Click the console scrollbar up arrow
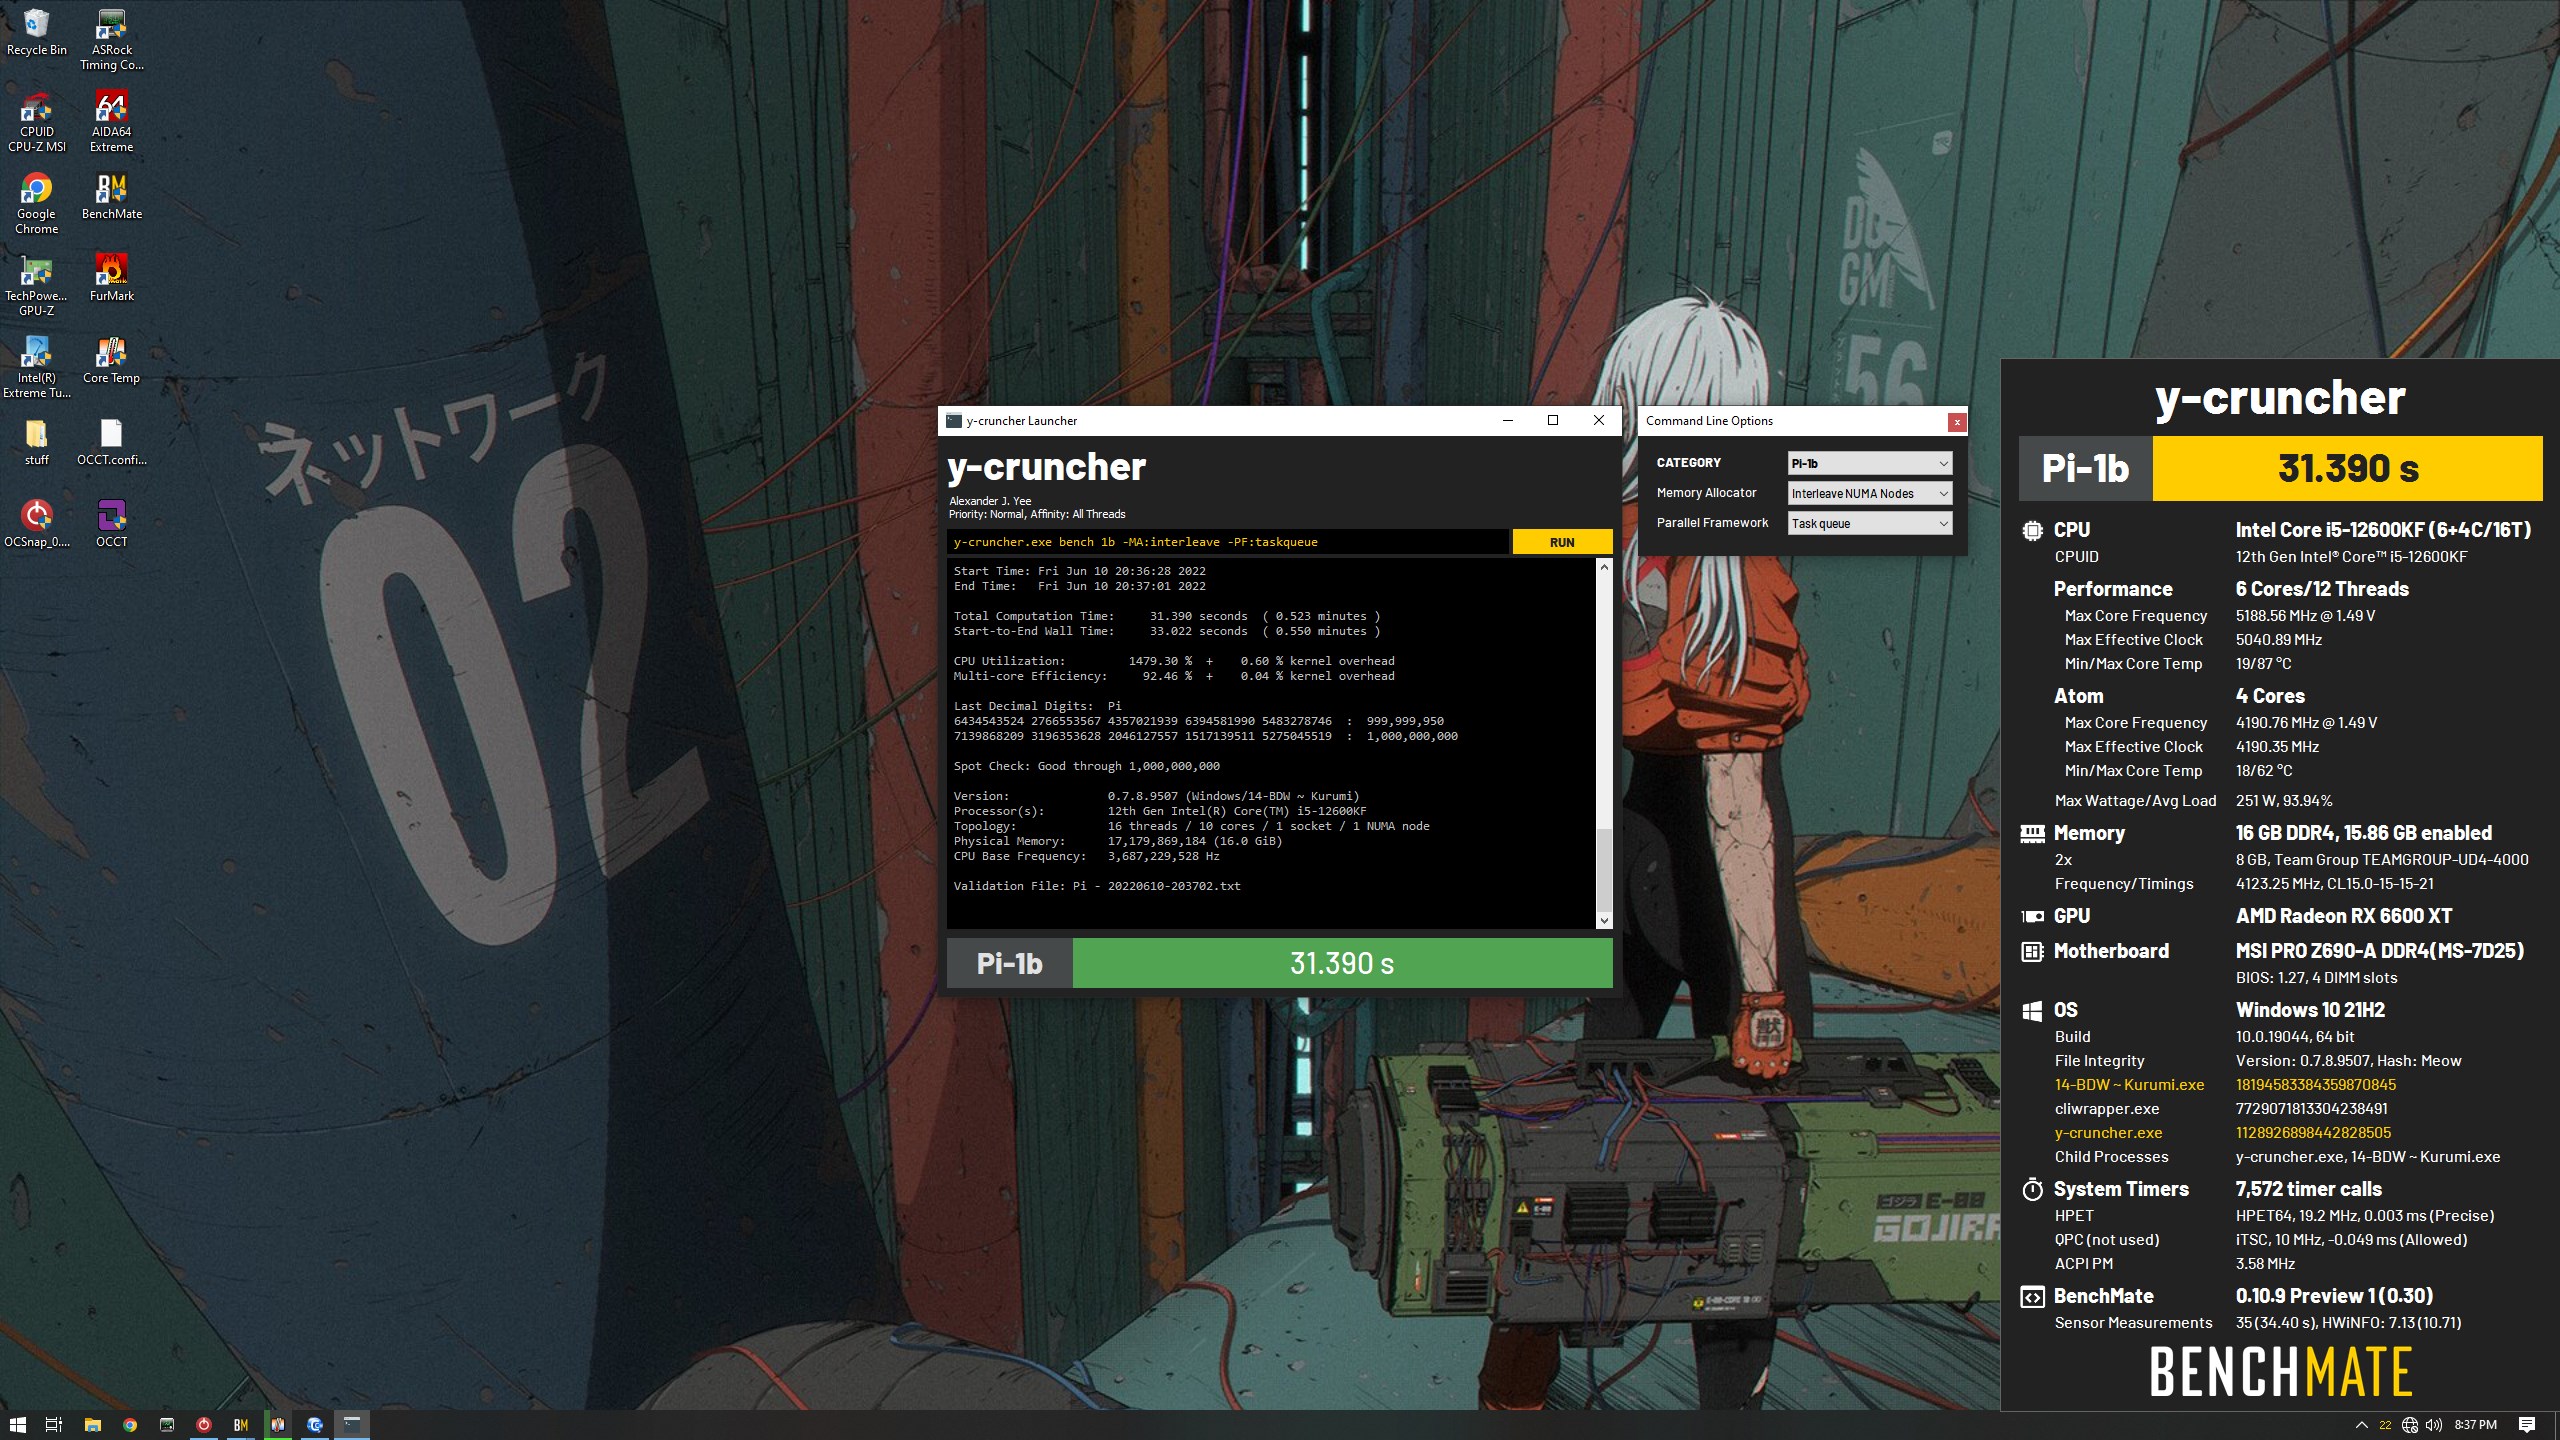 (1604, 568)
